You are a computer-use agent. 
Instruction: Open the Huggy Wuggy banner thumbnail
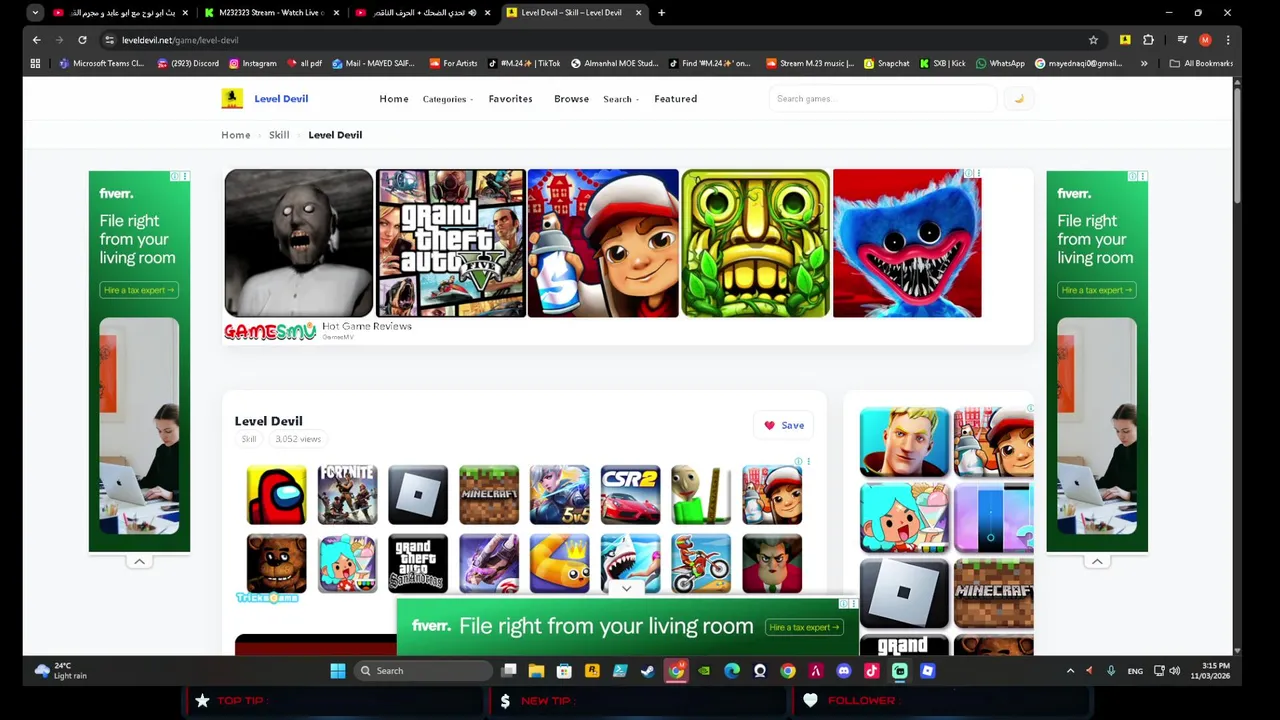[907, 243]
